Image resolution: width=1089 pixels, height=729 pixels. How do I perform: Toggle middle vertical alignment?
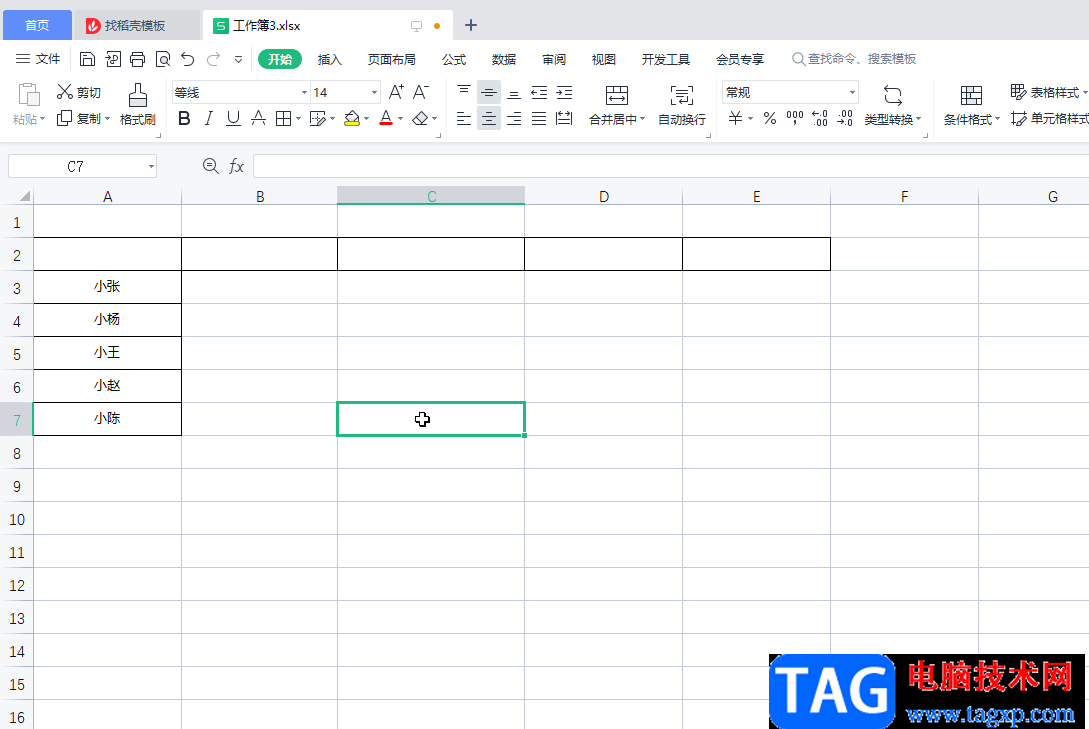point(489,92)
